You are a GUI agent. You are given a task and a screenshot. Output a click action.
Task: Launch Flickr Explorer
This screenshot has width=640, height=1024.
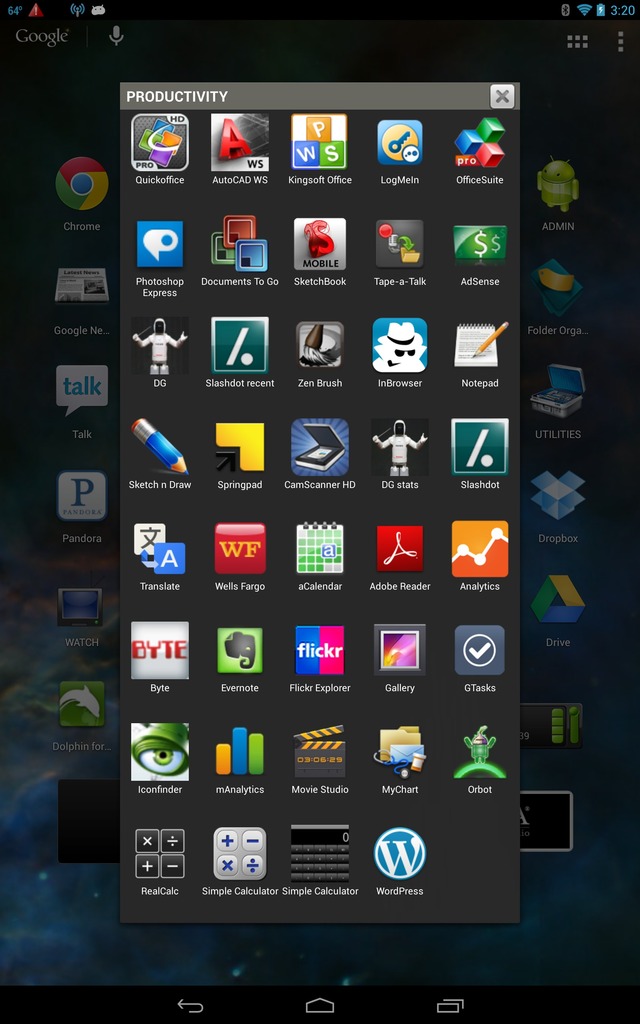pyautogui.click(x=320, y=650)
